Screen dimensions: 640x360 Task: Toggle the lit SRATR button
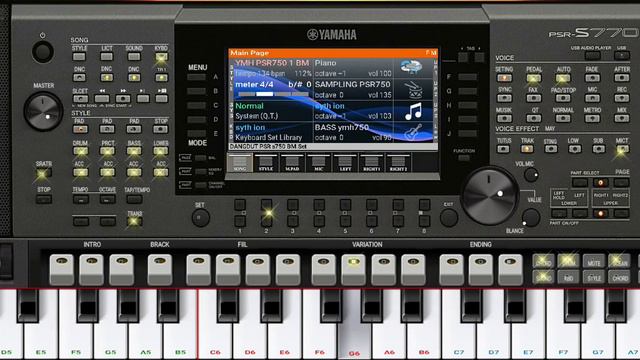tap(43, 173)
